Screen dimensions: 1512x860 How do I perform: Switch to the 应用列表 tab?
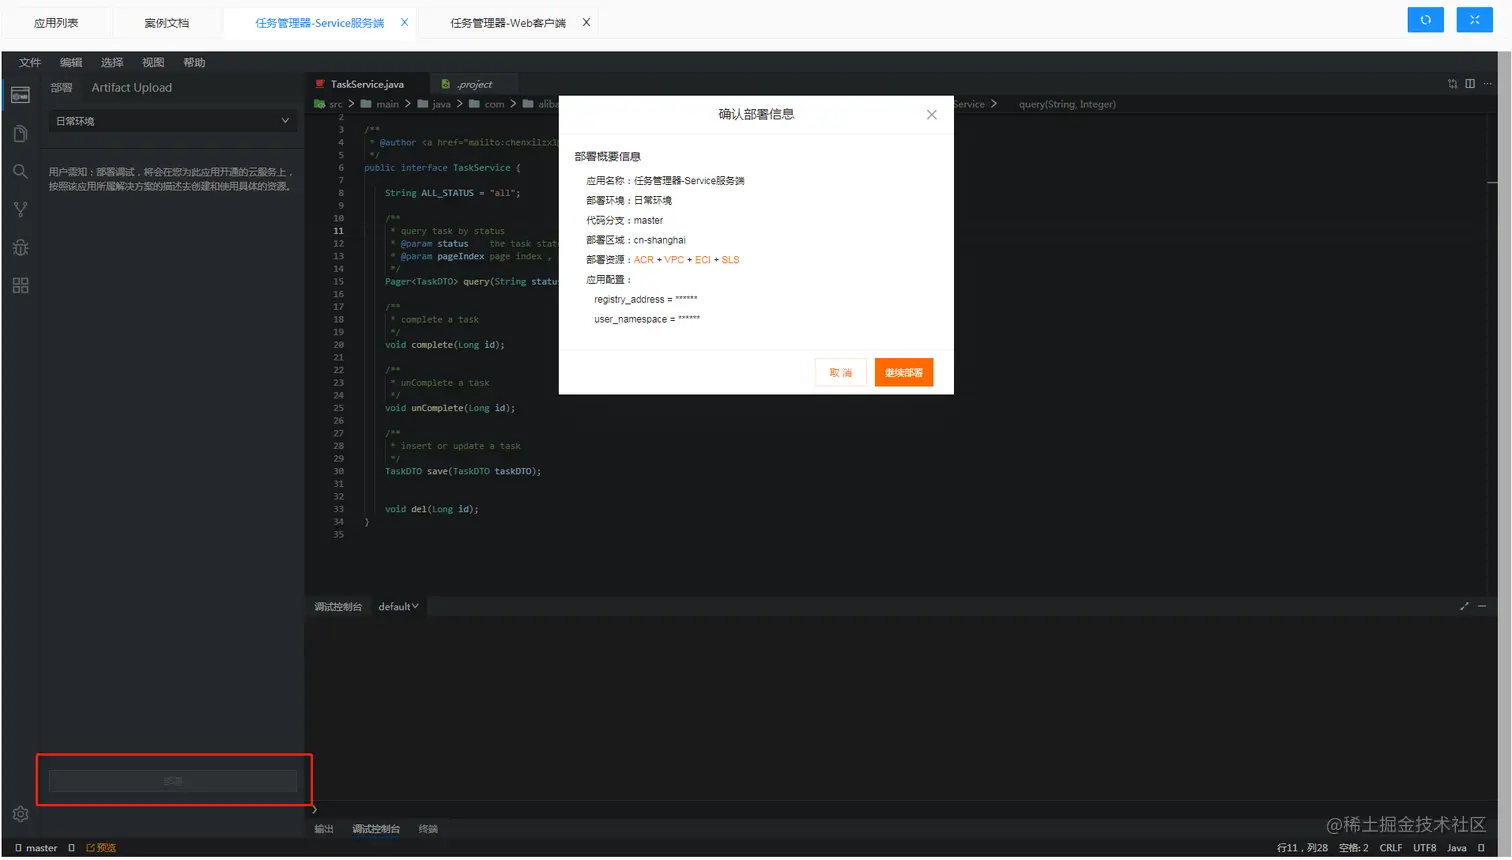click(56, 22)
